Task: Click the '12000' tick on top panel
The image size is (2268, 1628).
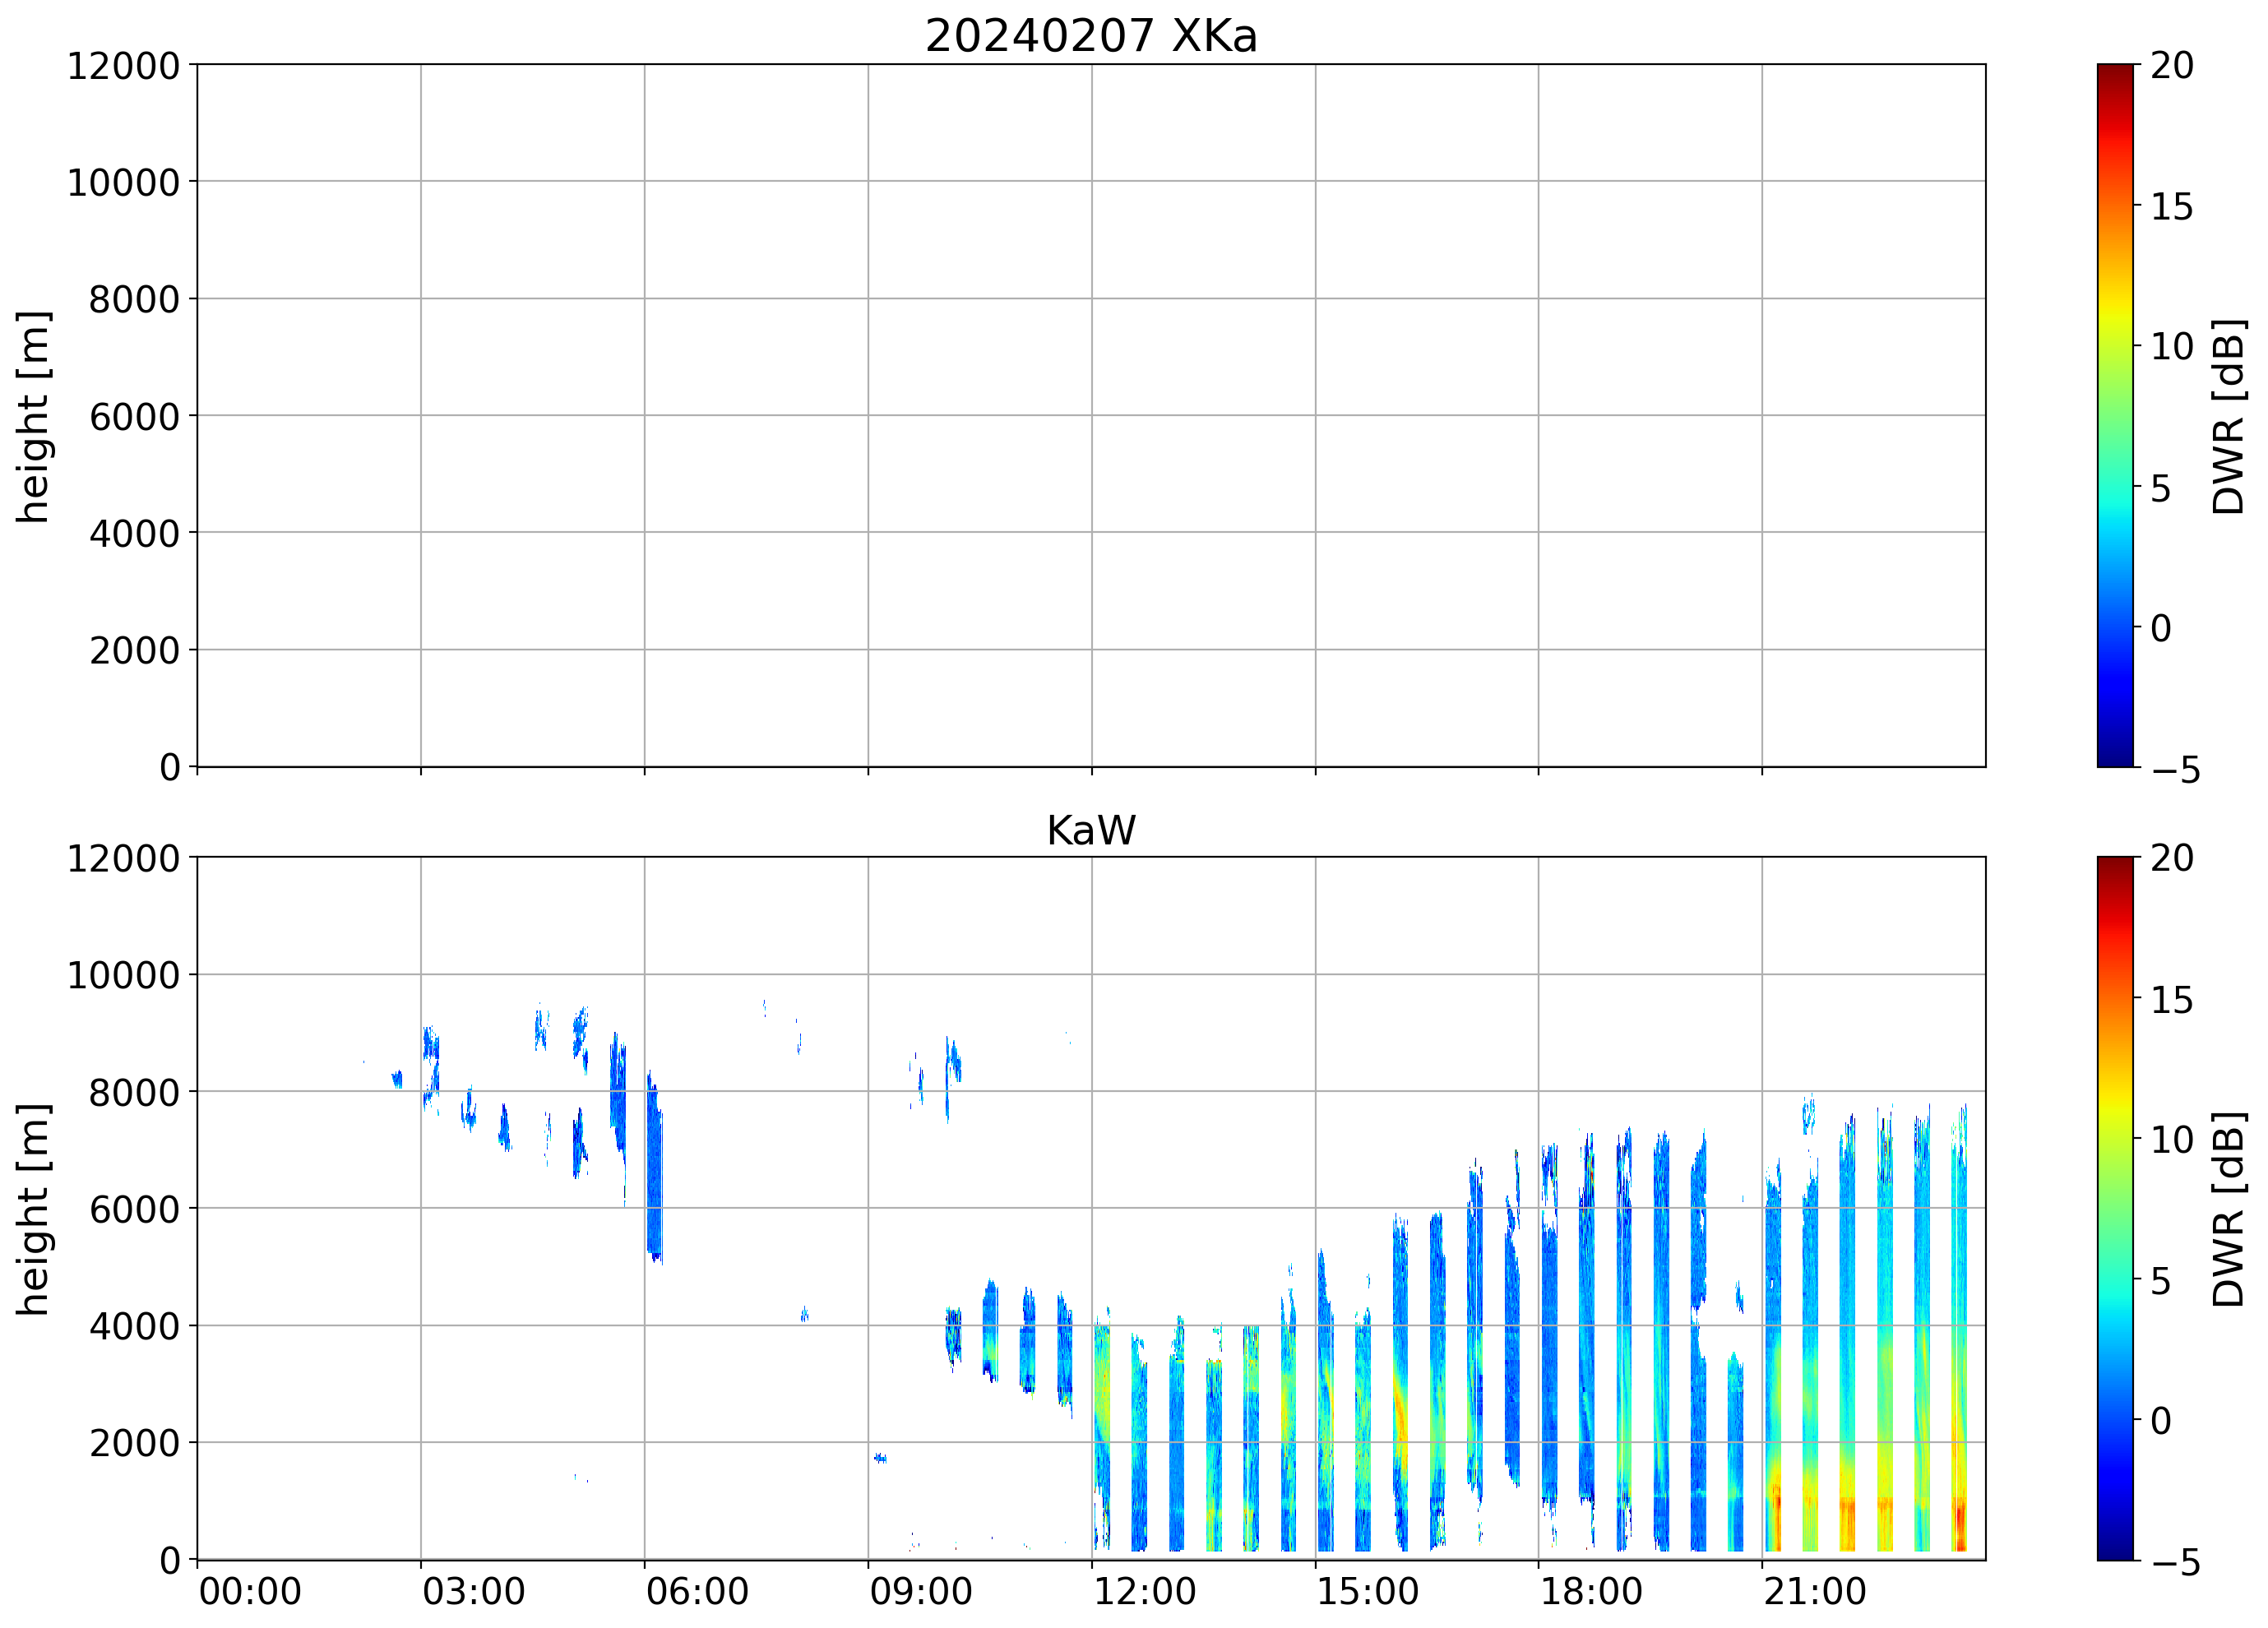Action: [123, 66]
